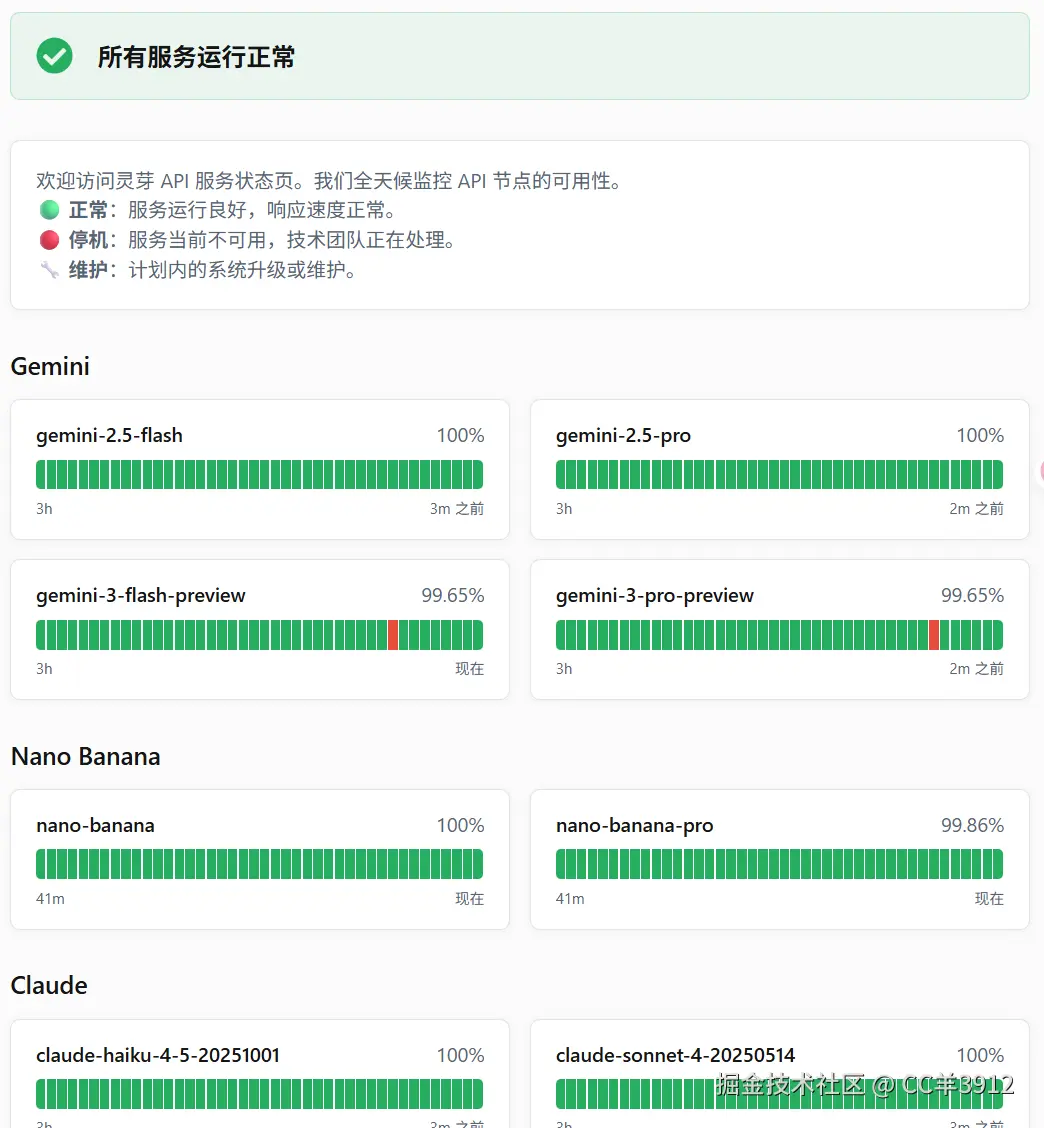Click the red dot beside 停机
The width and height of the screenshot is (1044, 1128).
coord(50,240)
